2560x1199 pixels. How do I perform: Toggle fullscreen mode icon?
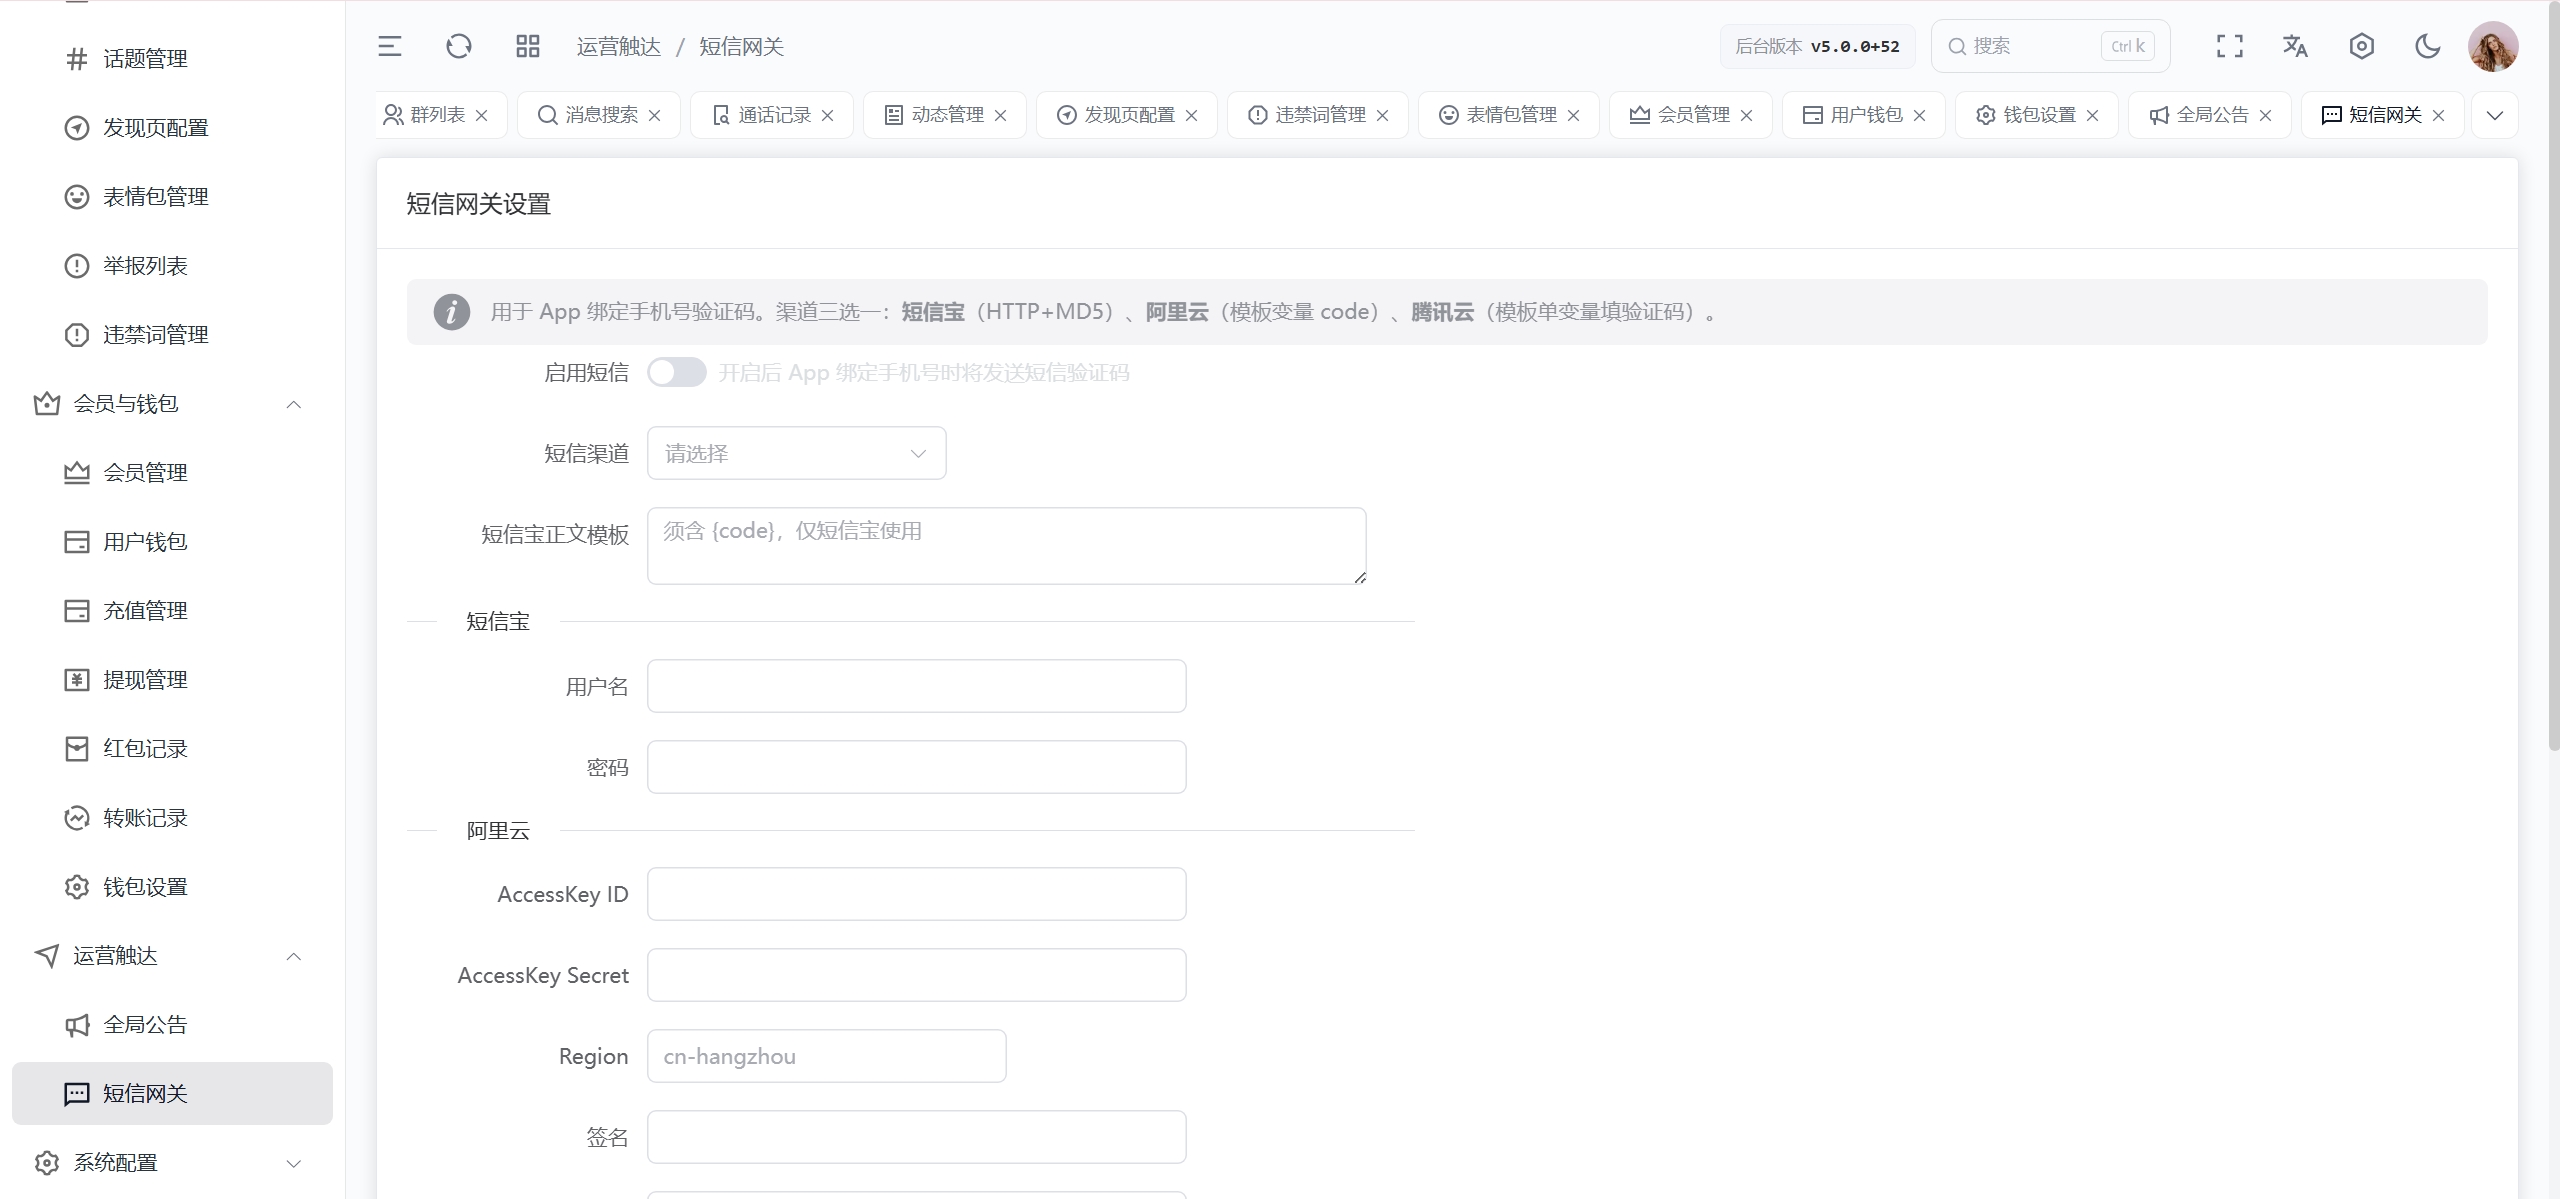pyautogui.click(x=2230, y=46)
